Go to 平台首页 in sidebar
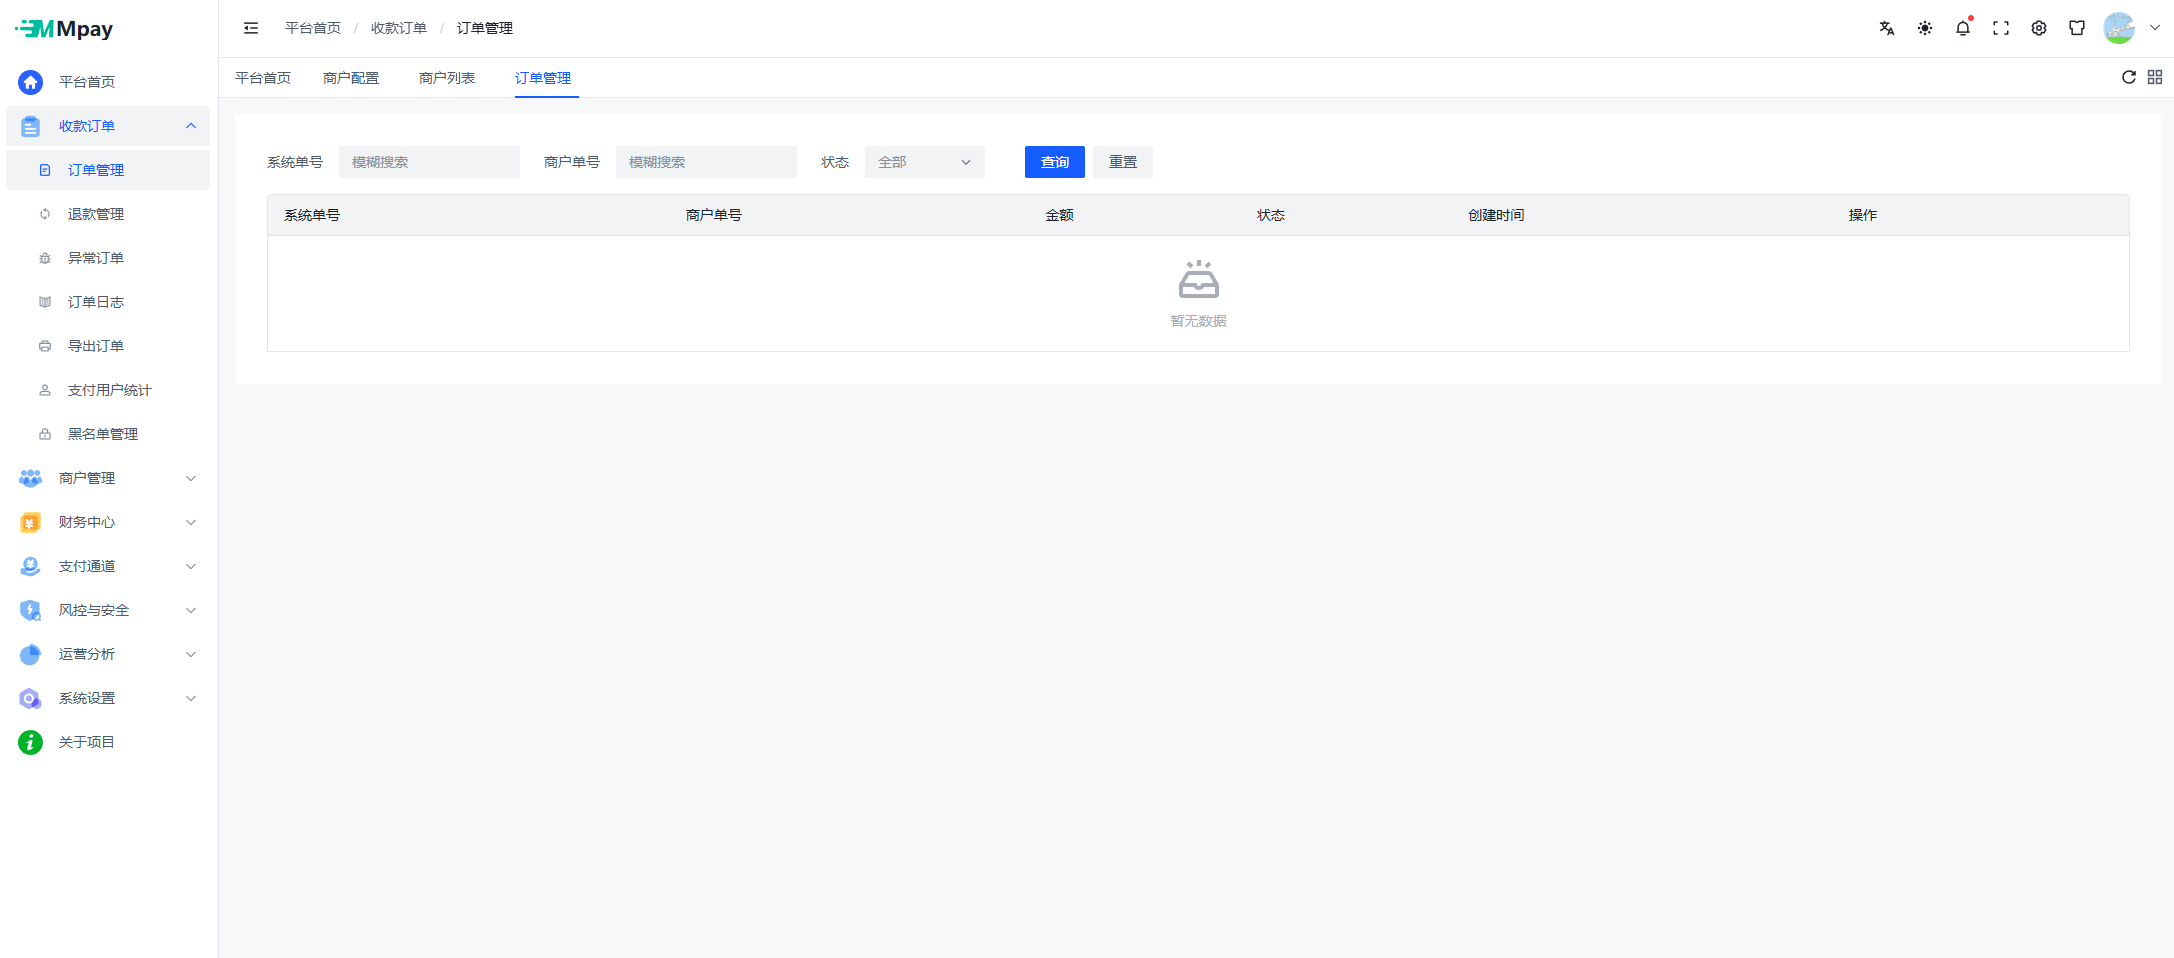This screenshot has height=958, width=2174. [x=86, y=82]
